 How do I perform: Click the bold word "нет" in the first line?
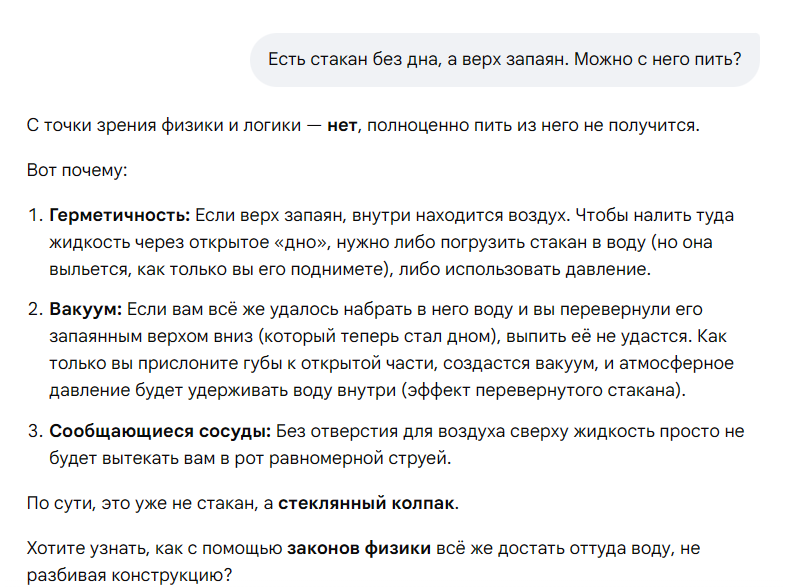point(341,127)
